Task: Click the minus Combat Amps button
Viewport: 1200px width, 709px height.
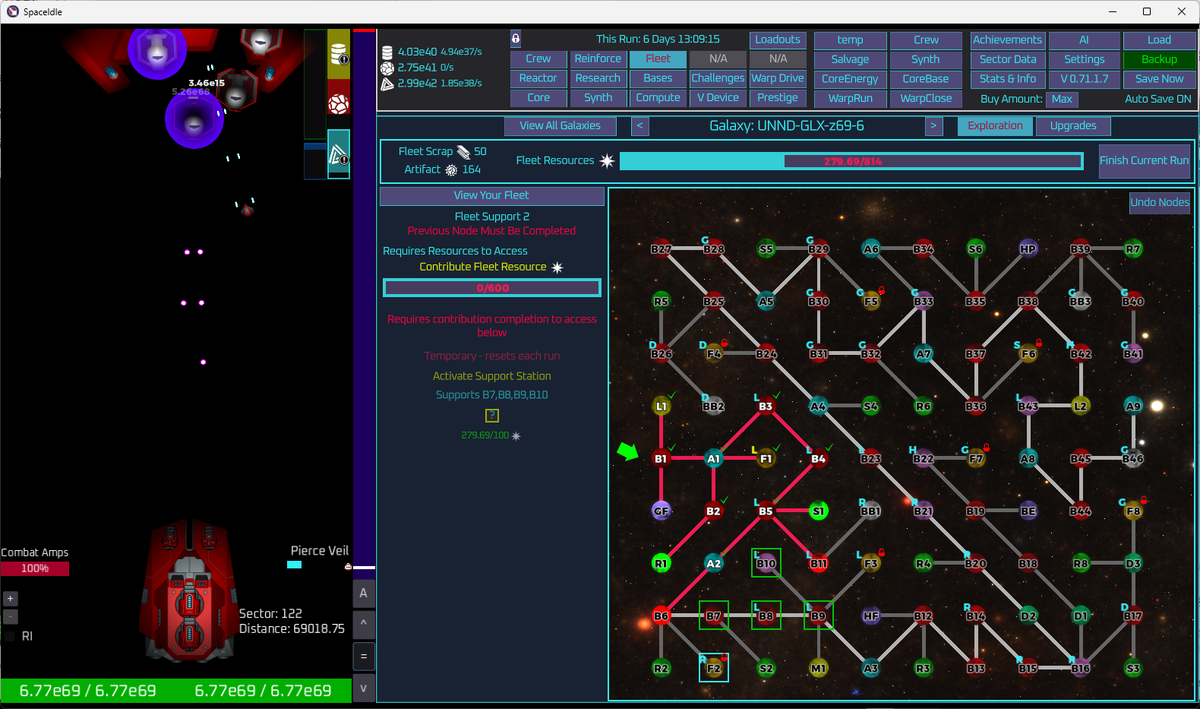Action: point(10,616)
